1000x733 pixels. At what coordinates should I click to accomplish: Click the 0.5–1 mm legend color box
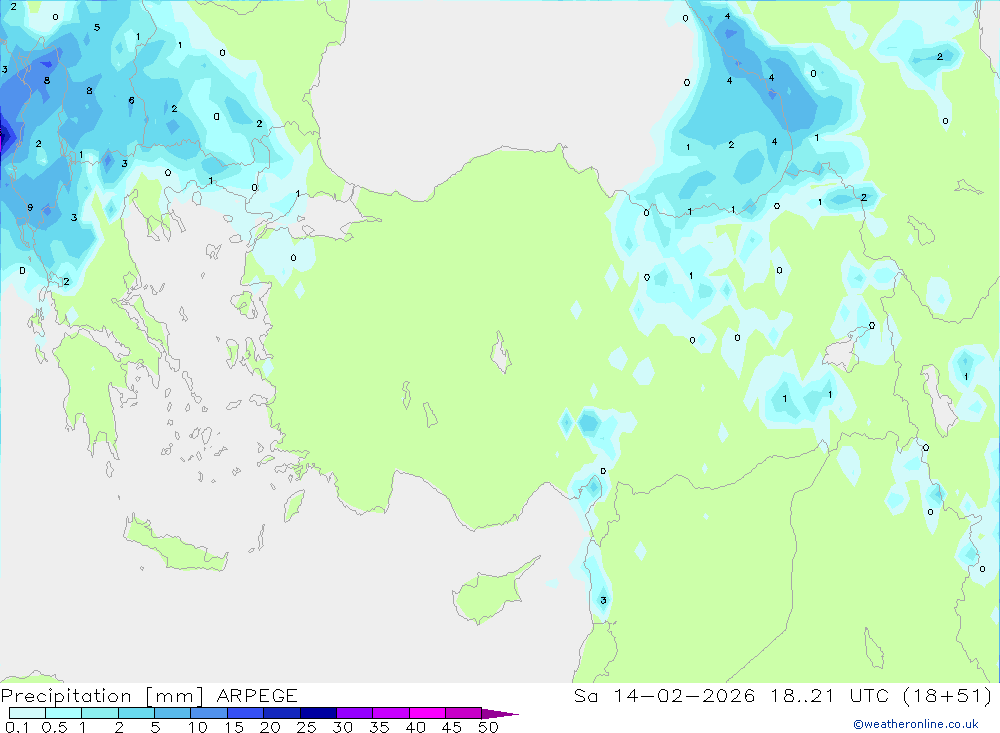coord(64,713)
